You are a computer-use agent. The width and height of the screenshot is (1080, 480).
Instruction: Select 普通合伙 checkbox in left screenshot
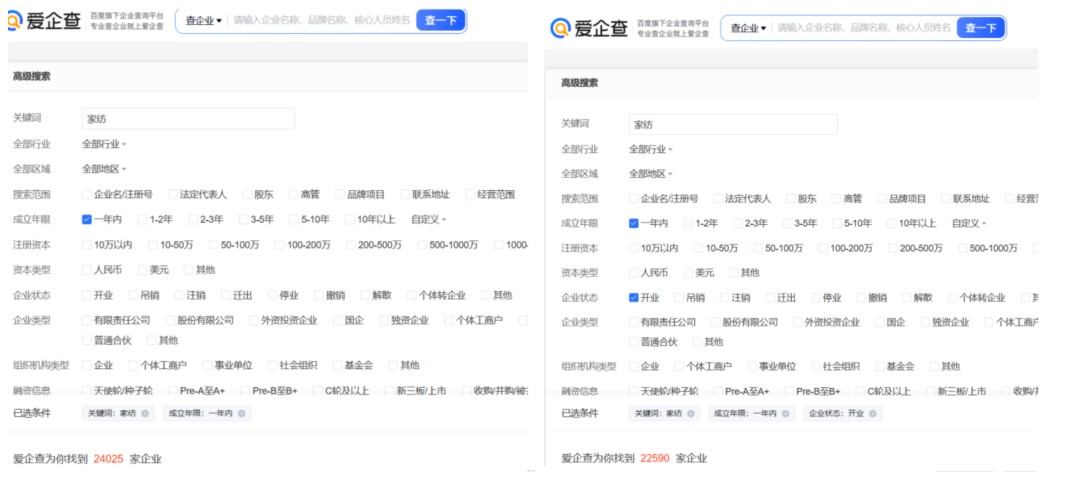[86, 340]
